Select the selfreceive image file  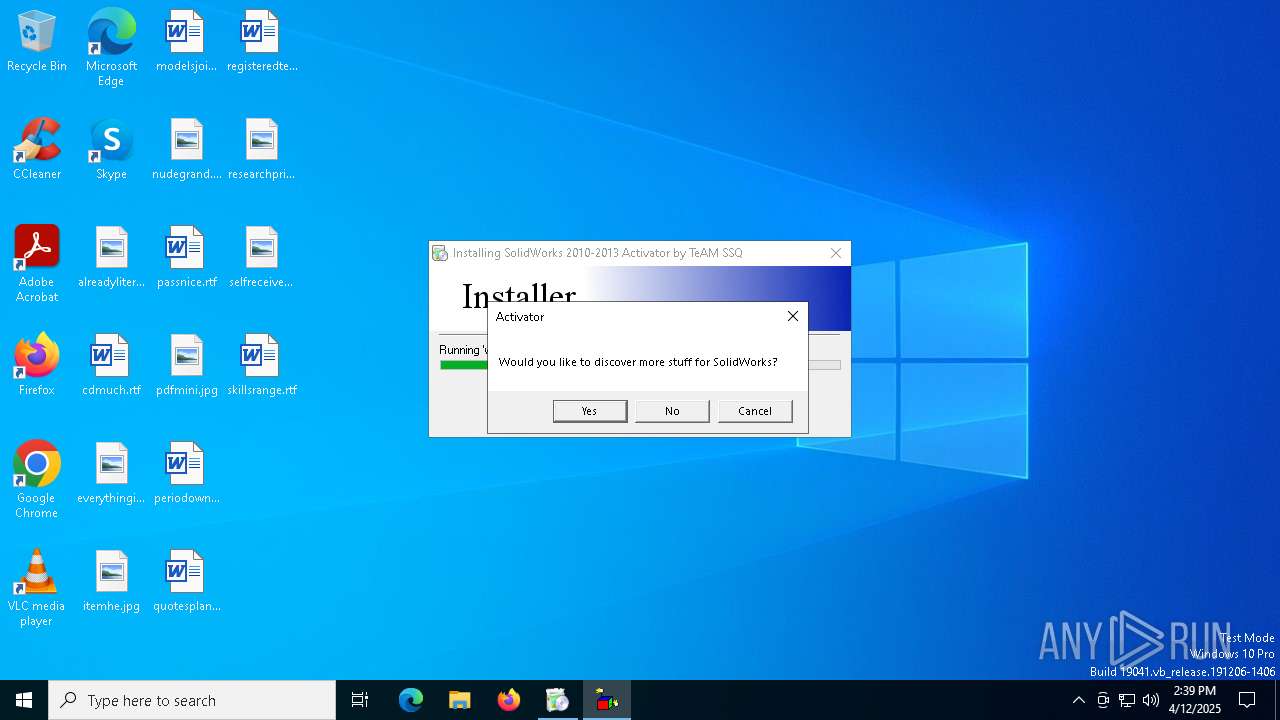pos(262,258)
